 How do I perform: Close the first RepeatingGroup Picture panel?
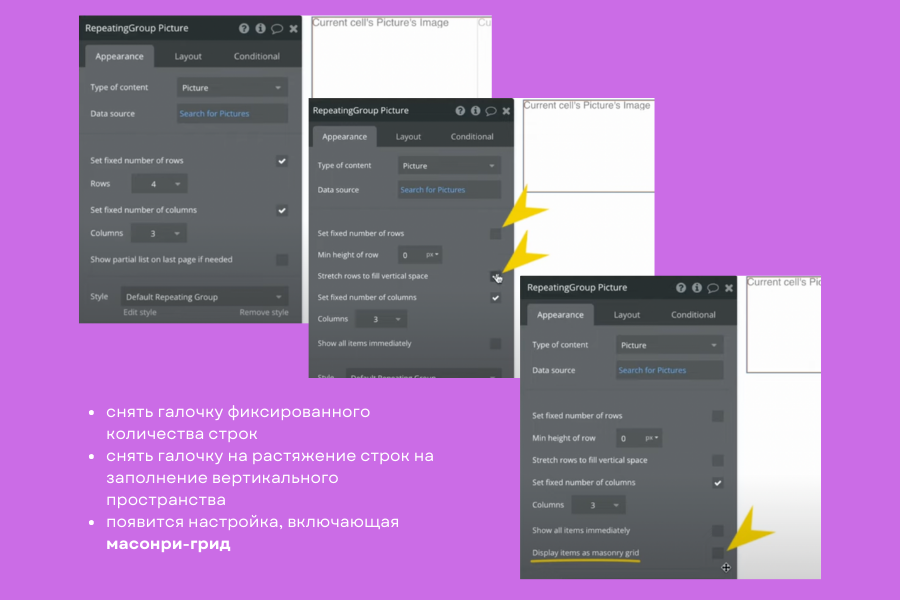[293, 29]
